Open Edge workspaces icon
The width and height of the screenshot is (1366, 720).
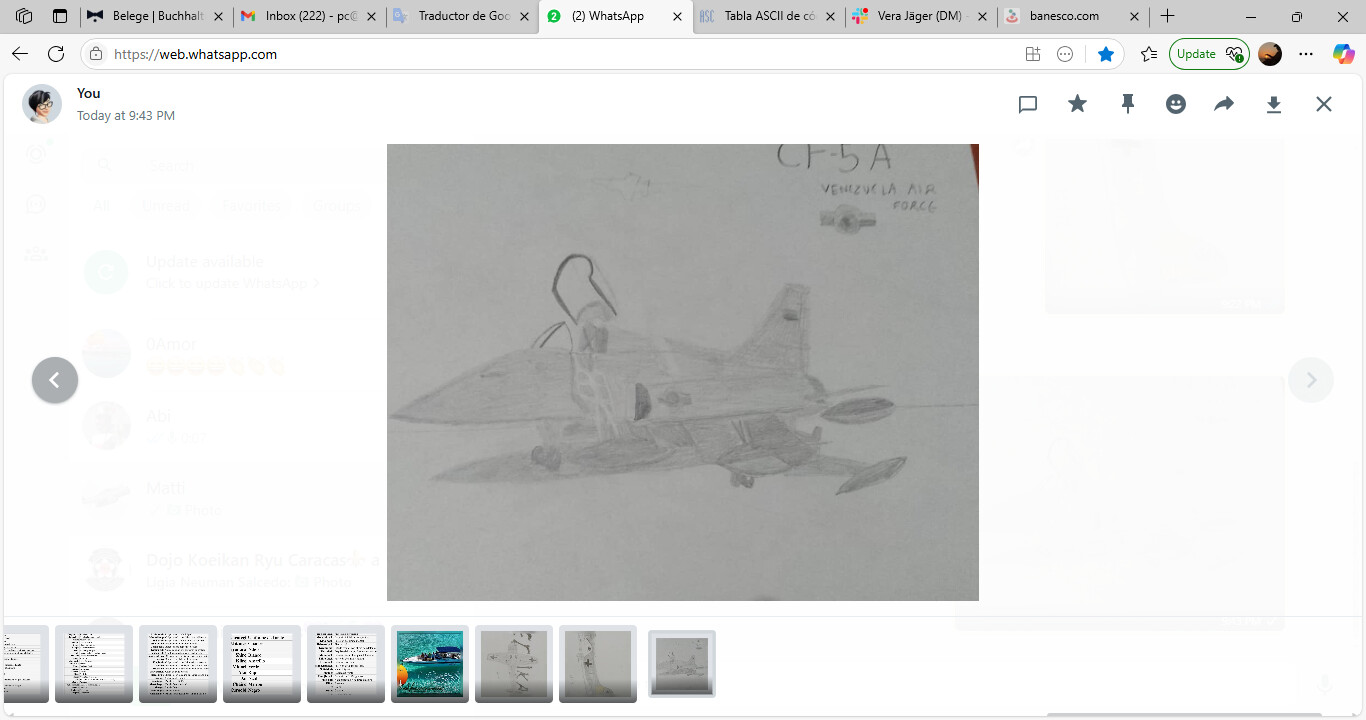coord(24,16)
